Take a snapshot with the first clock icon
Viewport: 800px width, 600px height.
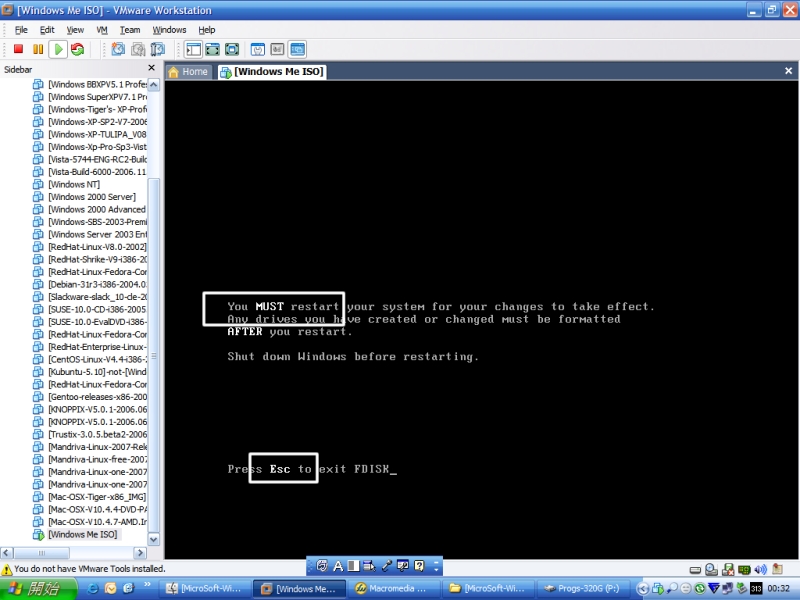coord(118,49)
